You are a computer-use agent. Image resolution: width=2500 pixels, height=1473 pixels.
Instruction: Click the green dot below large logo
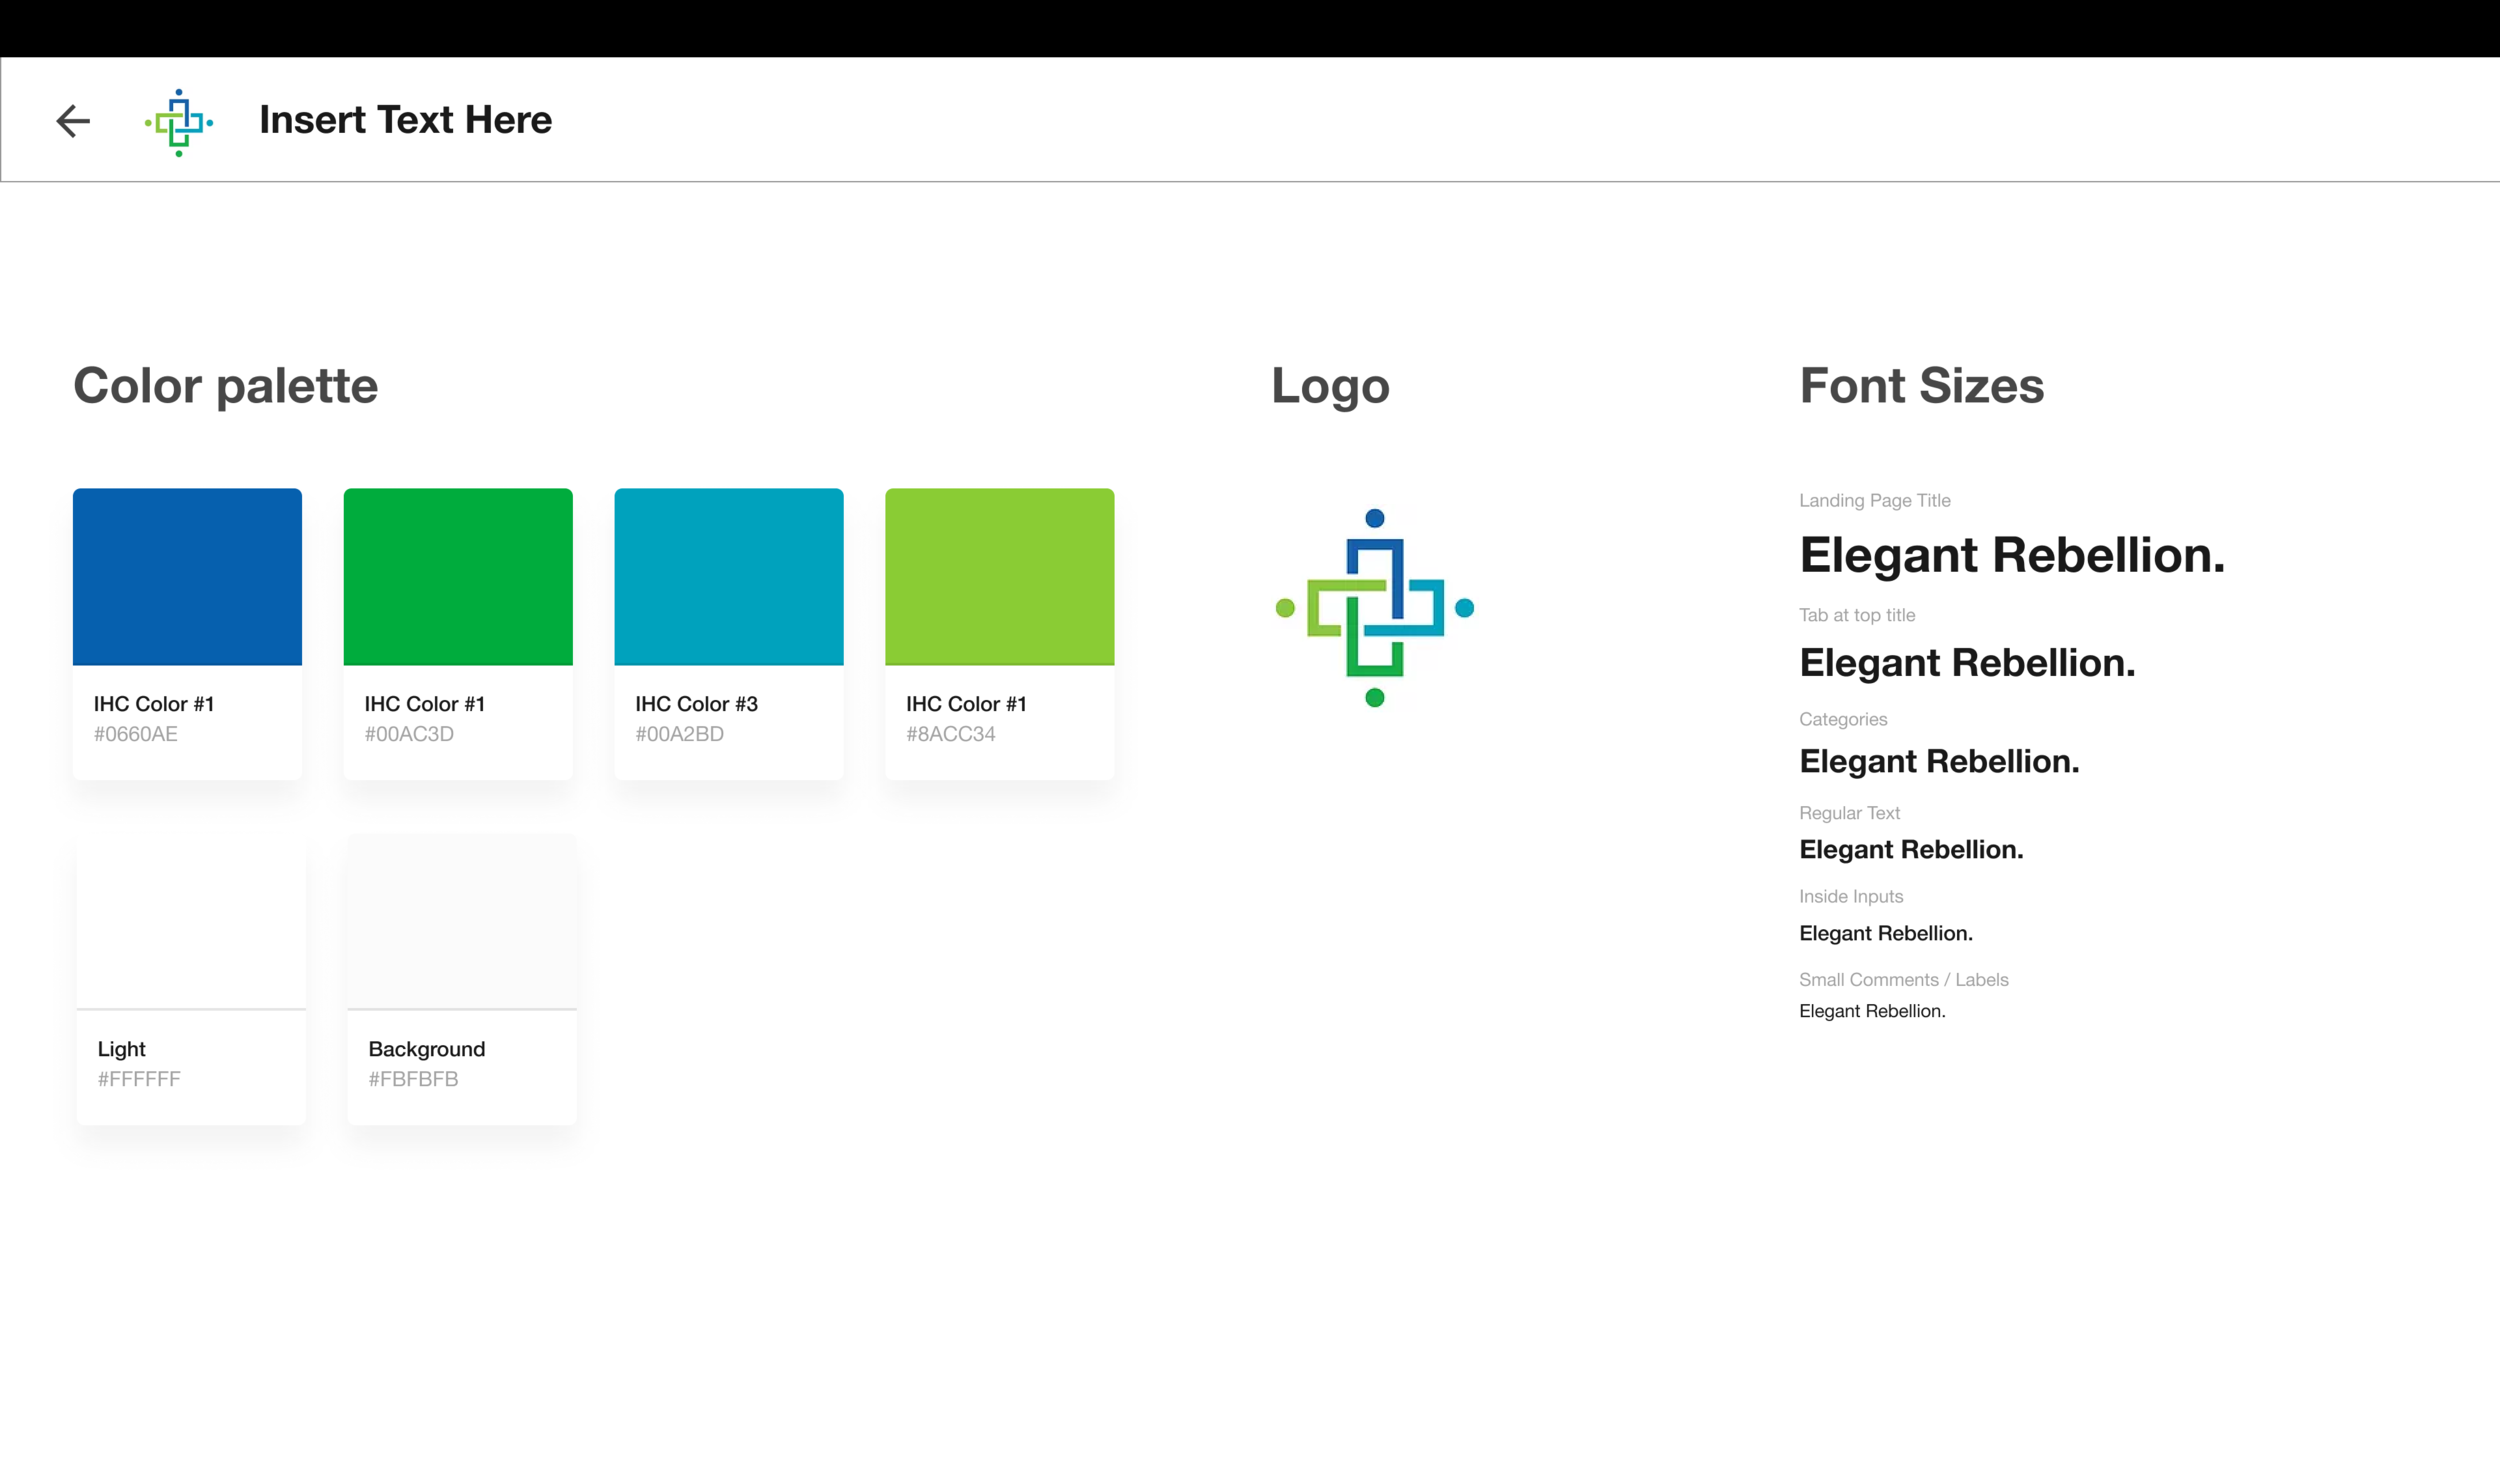pos(1375,698)
